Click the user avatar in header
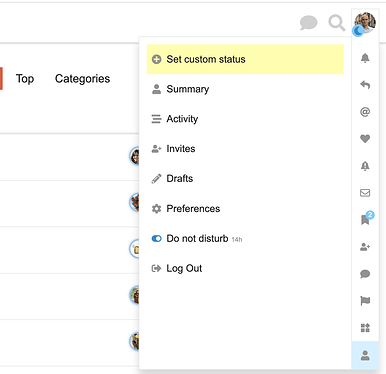 click(x=365, y=23)
